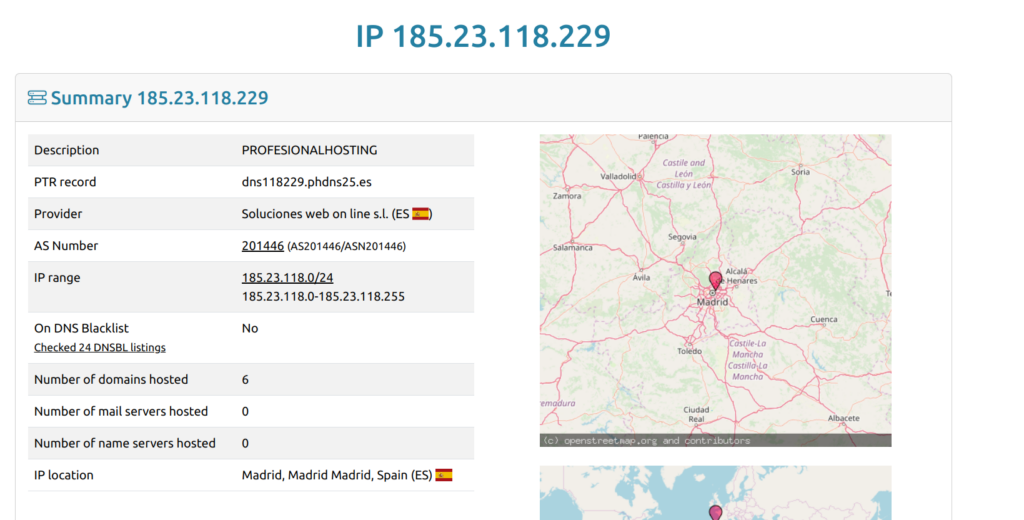1024x520 pixels.
Task: Click Toledo on the Spain map
Action: pos(690,351)
